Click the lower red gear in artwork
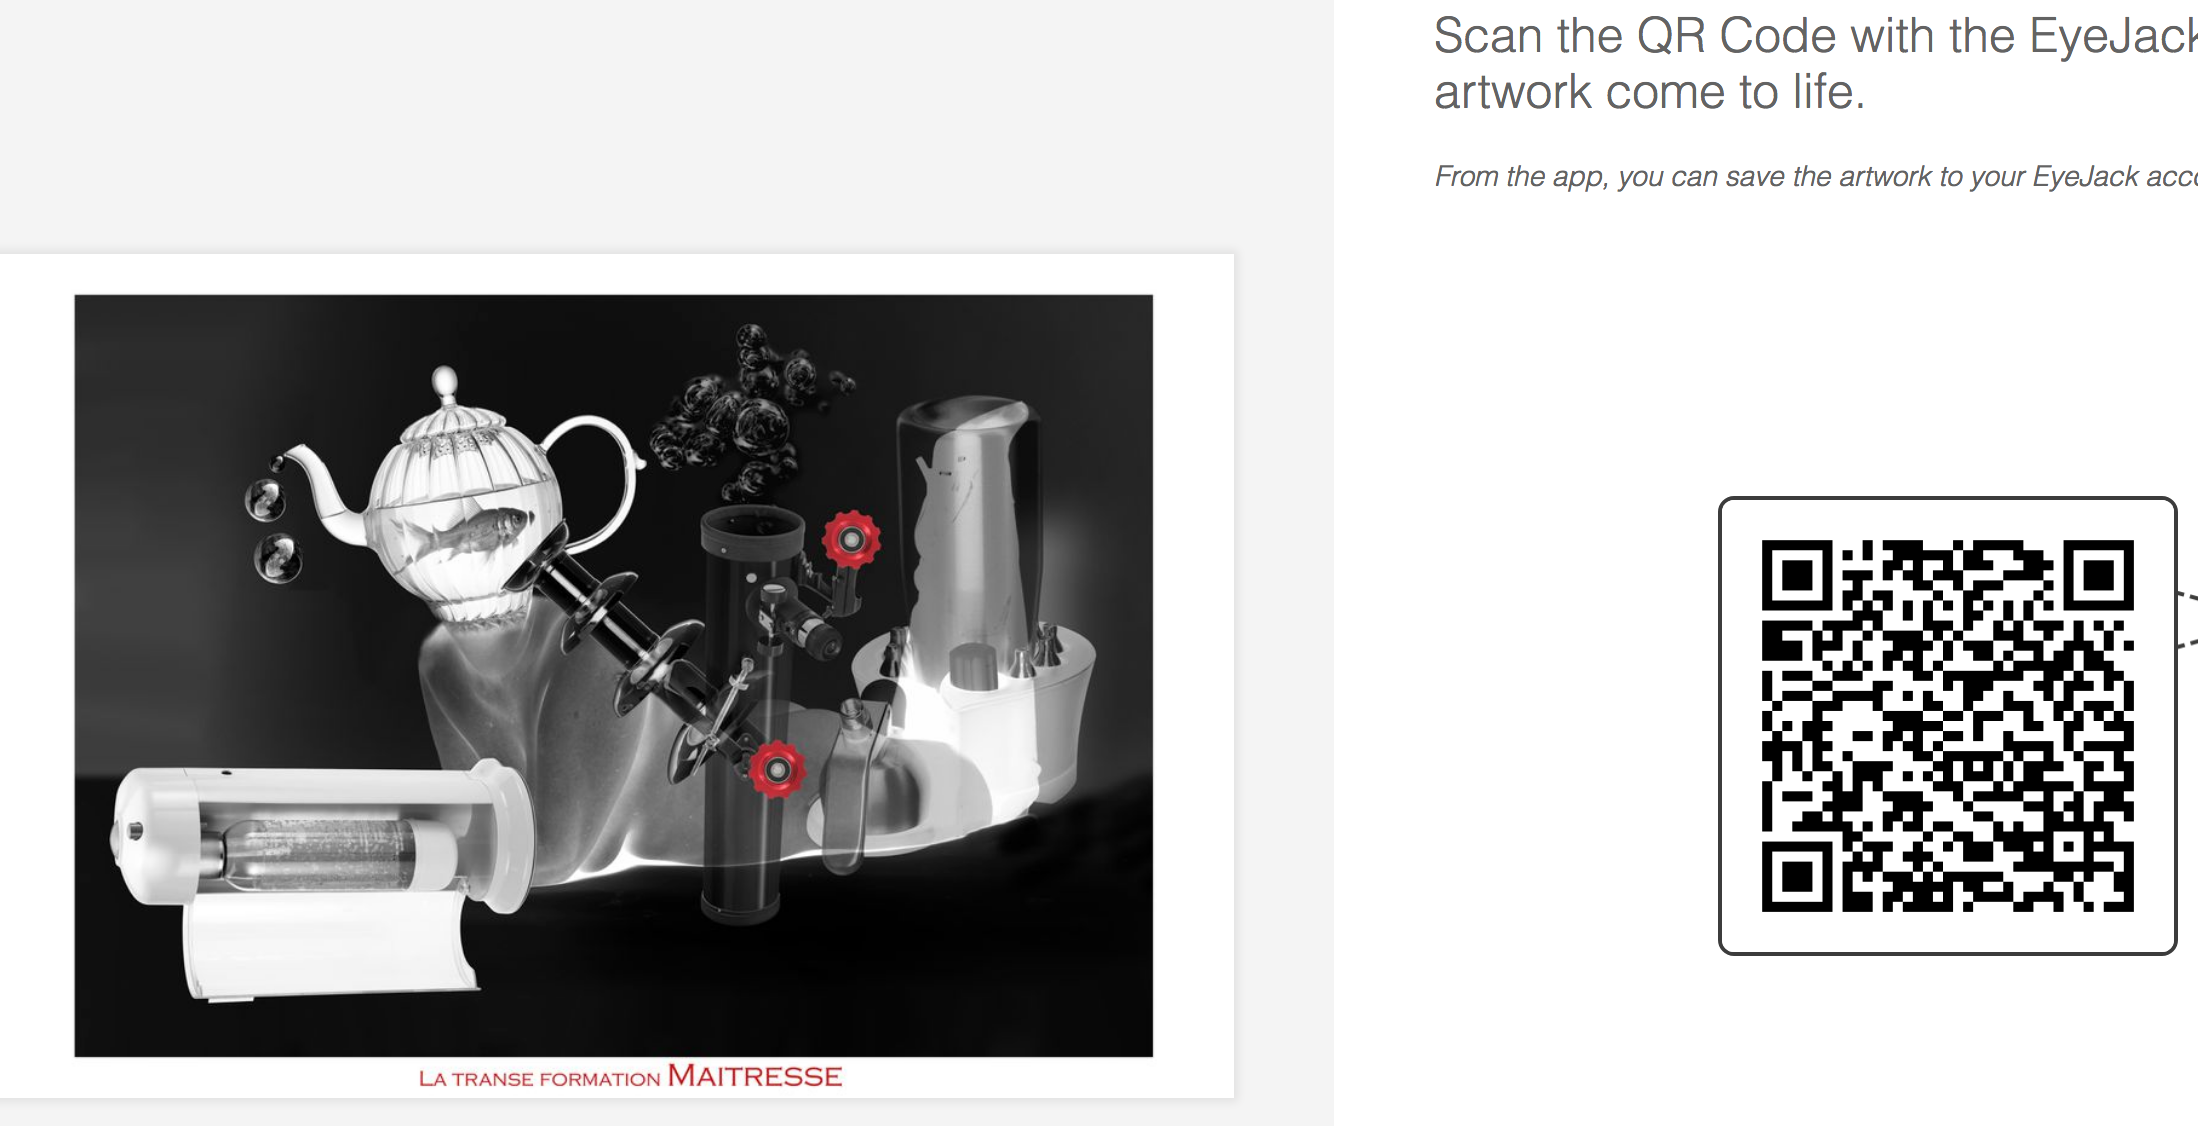2198x1126 pixels. pyautogui.click(x=777, y=769)
